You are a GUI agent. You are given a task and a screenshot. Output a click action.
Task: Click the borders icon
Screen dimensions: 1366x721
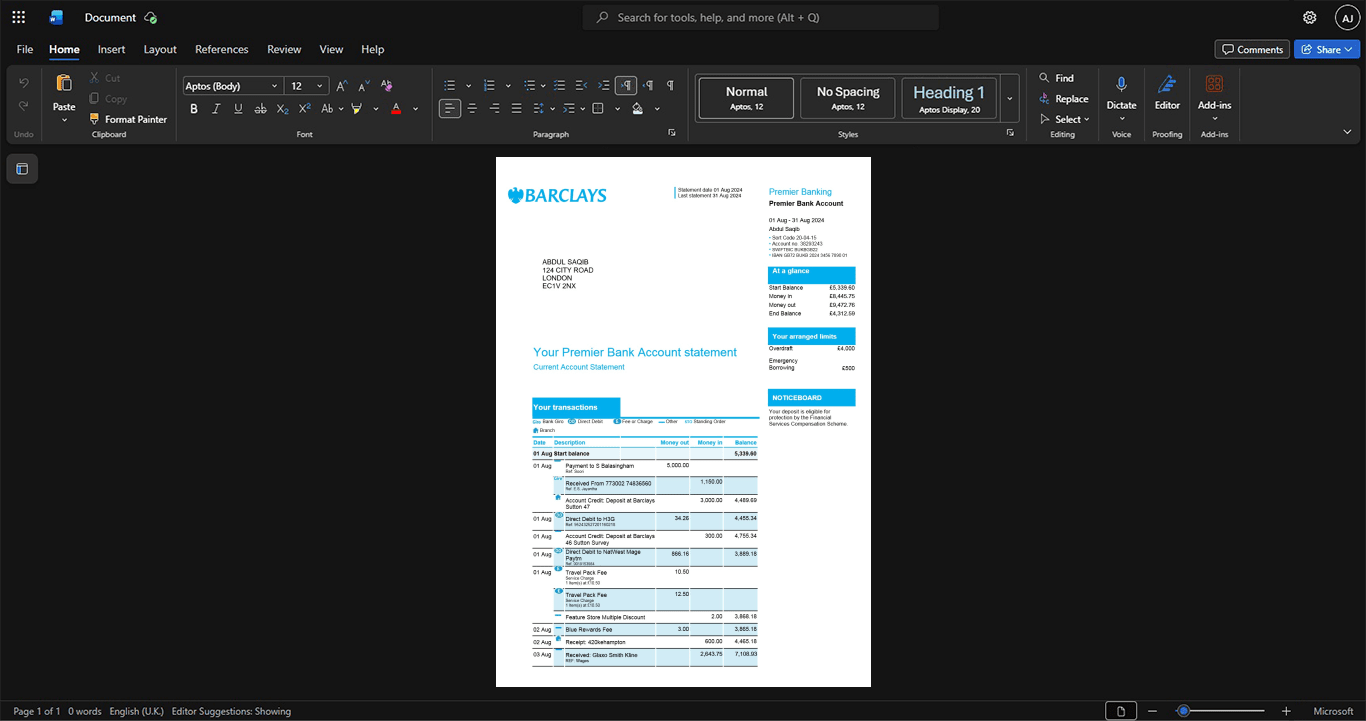point(598,108)
